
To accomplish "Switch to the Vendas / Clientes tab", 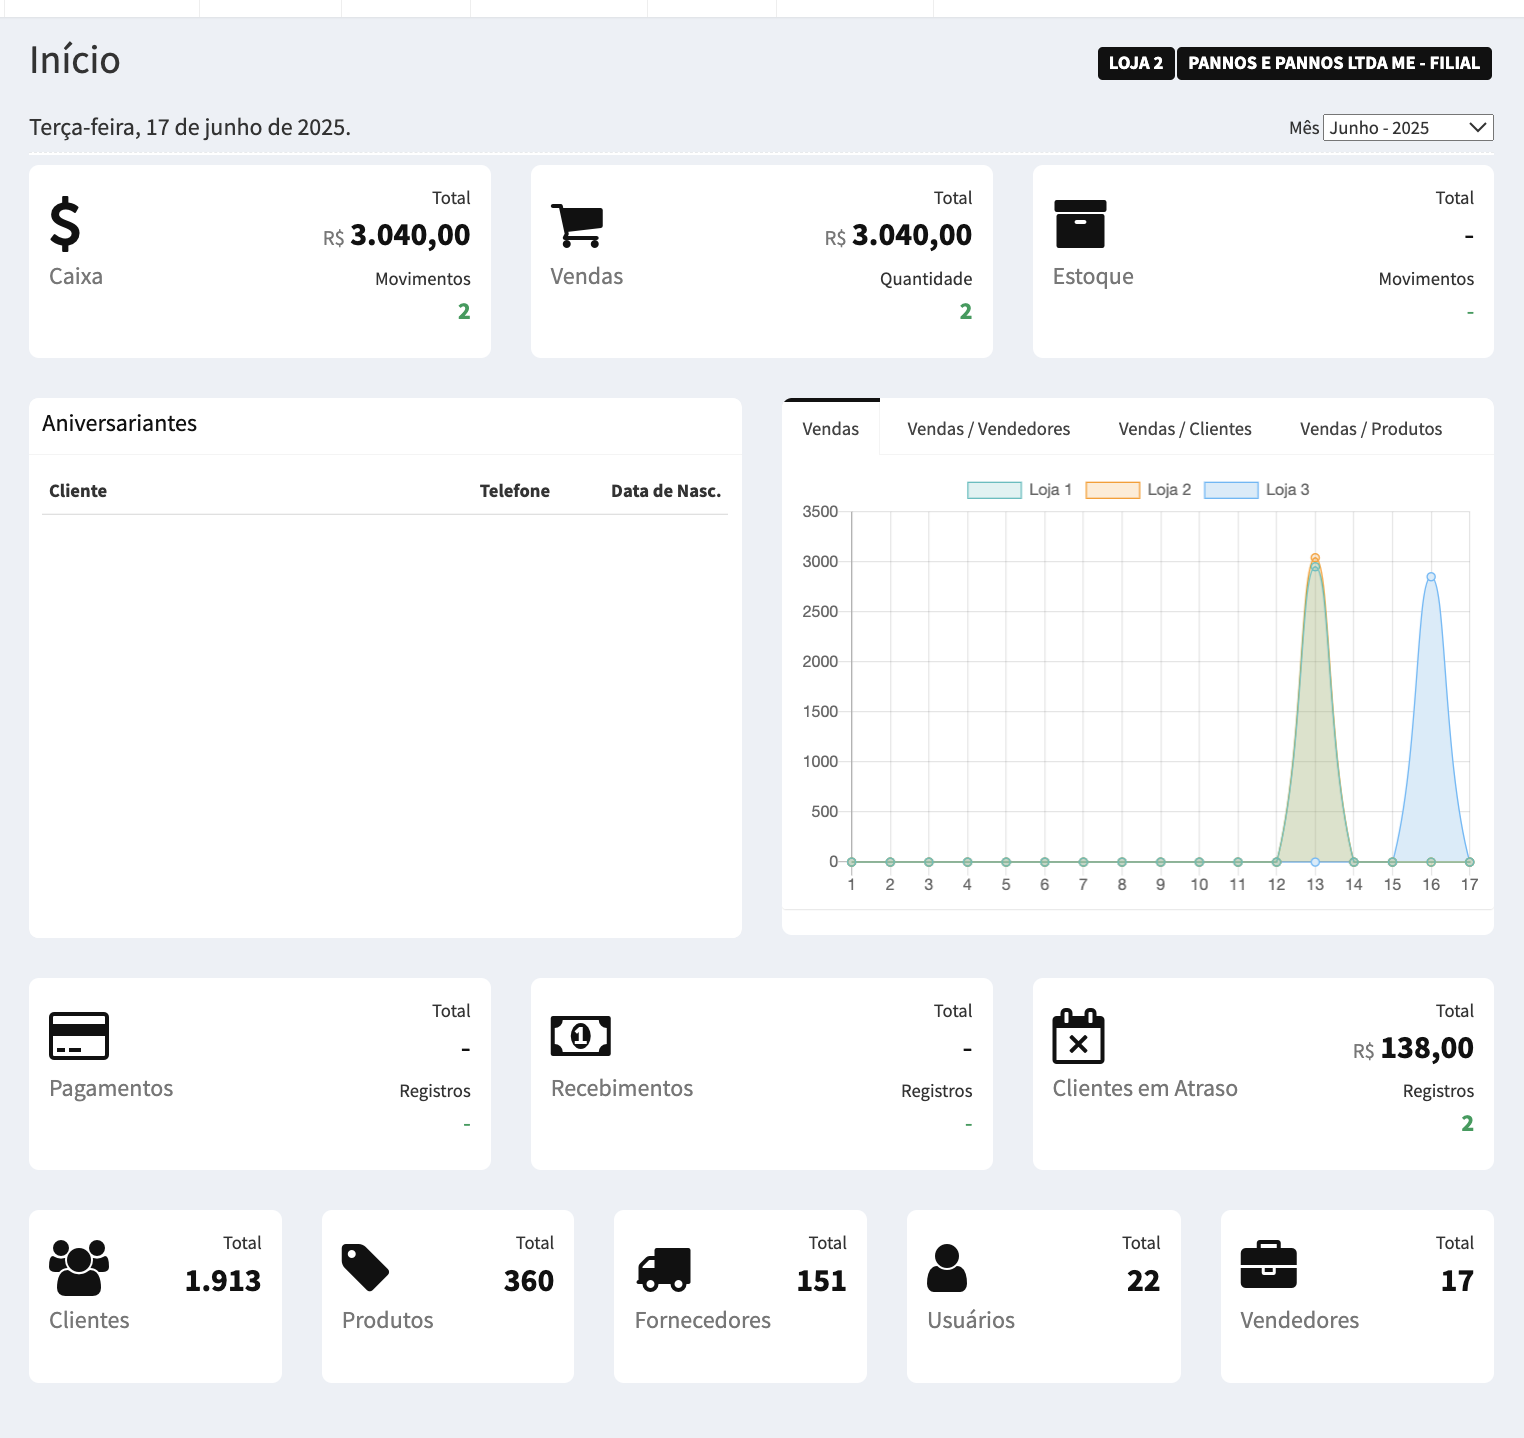I will click(1185, 429).
